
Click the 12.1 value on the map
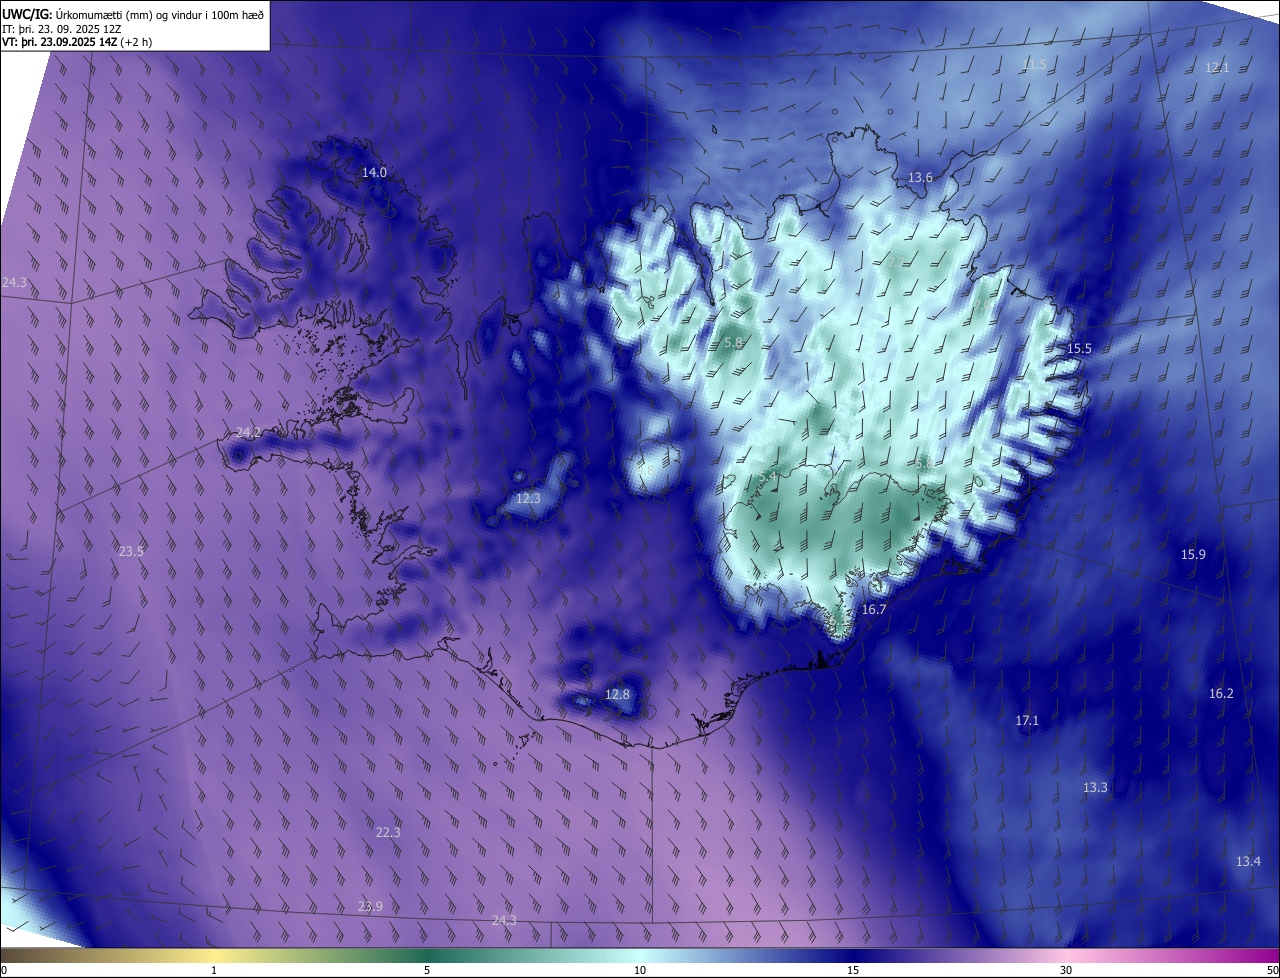[1217, 68]
